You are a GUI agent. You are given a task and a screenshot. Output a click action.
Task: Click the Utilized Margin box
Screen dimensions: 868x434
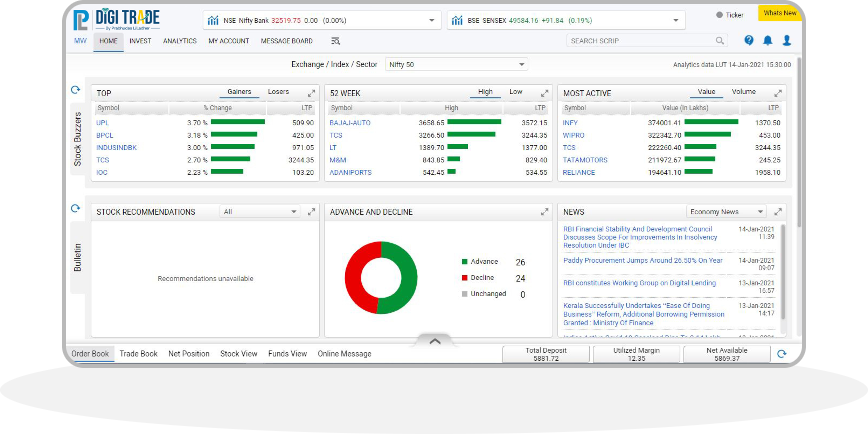point(637,354)
